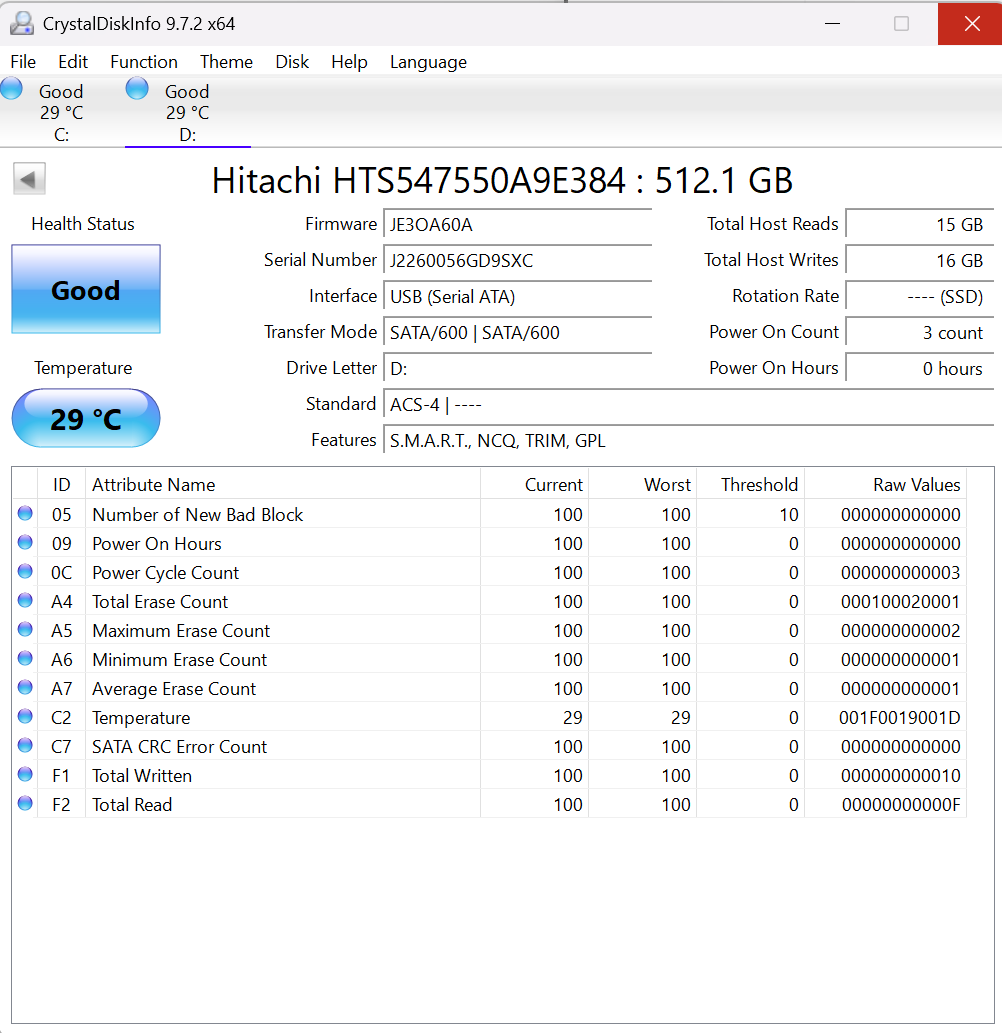The height and width of the screenshot is (1033, 1002).
Task: Click the Good health status button
Action: click(x=86, y=289)
